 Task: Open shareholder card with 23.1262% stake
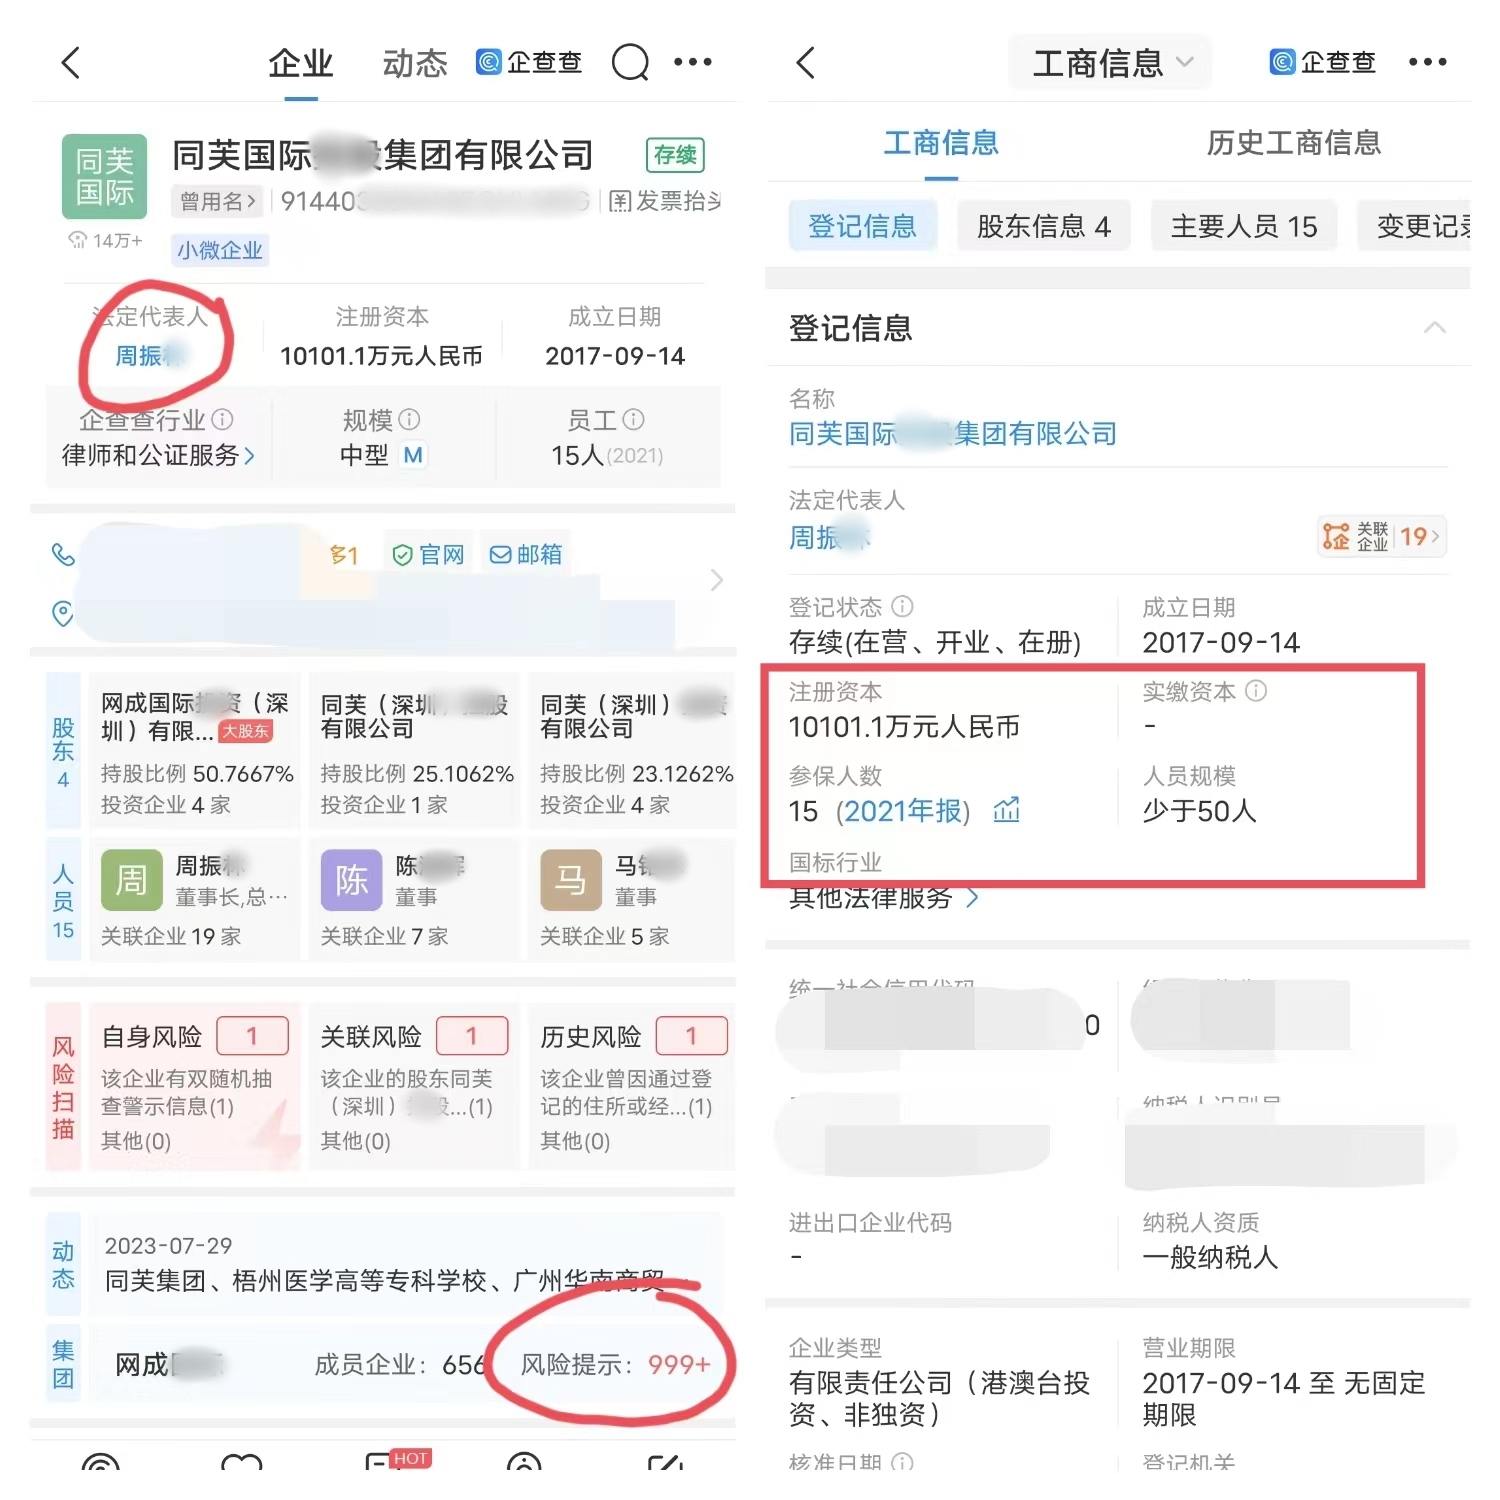(632, 751)
